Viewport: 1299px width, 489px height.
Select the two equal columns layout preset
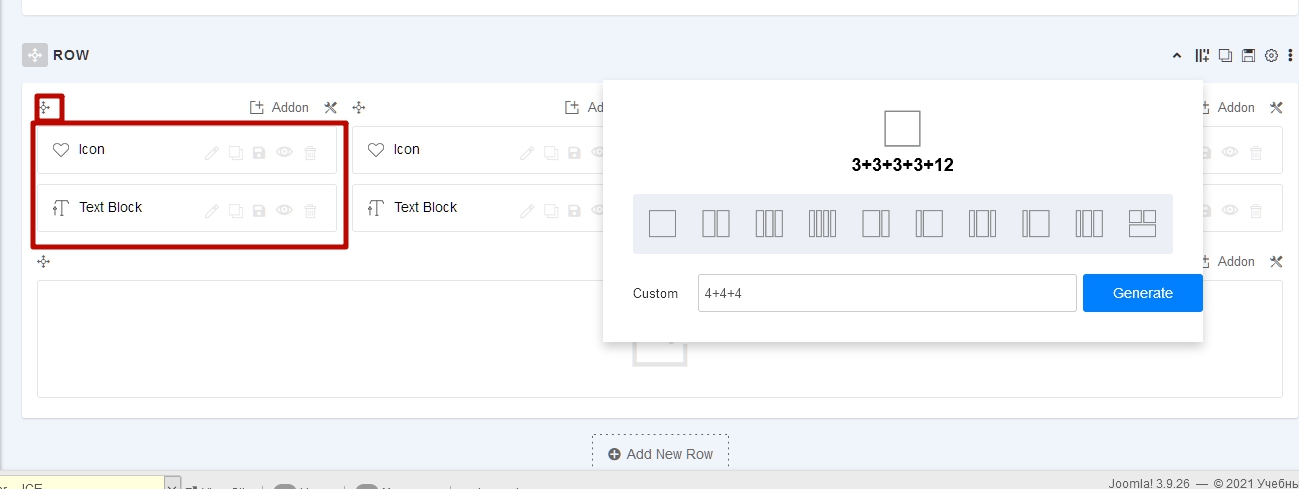tap(716, 224)
